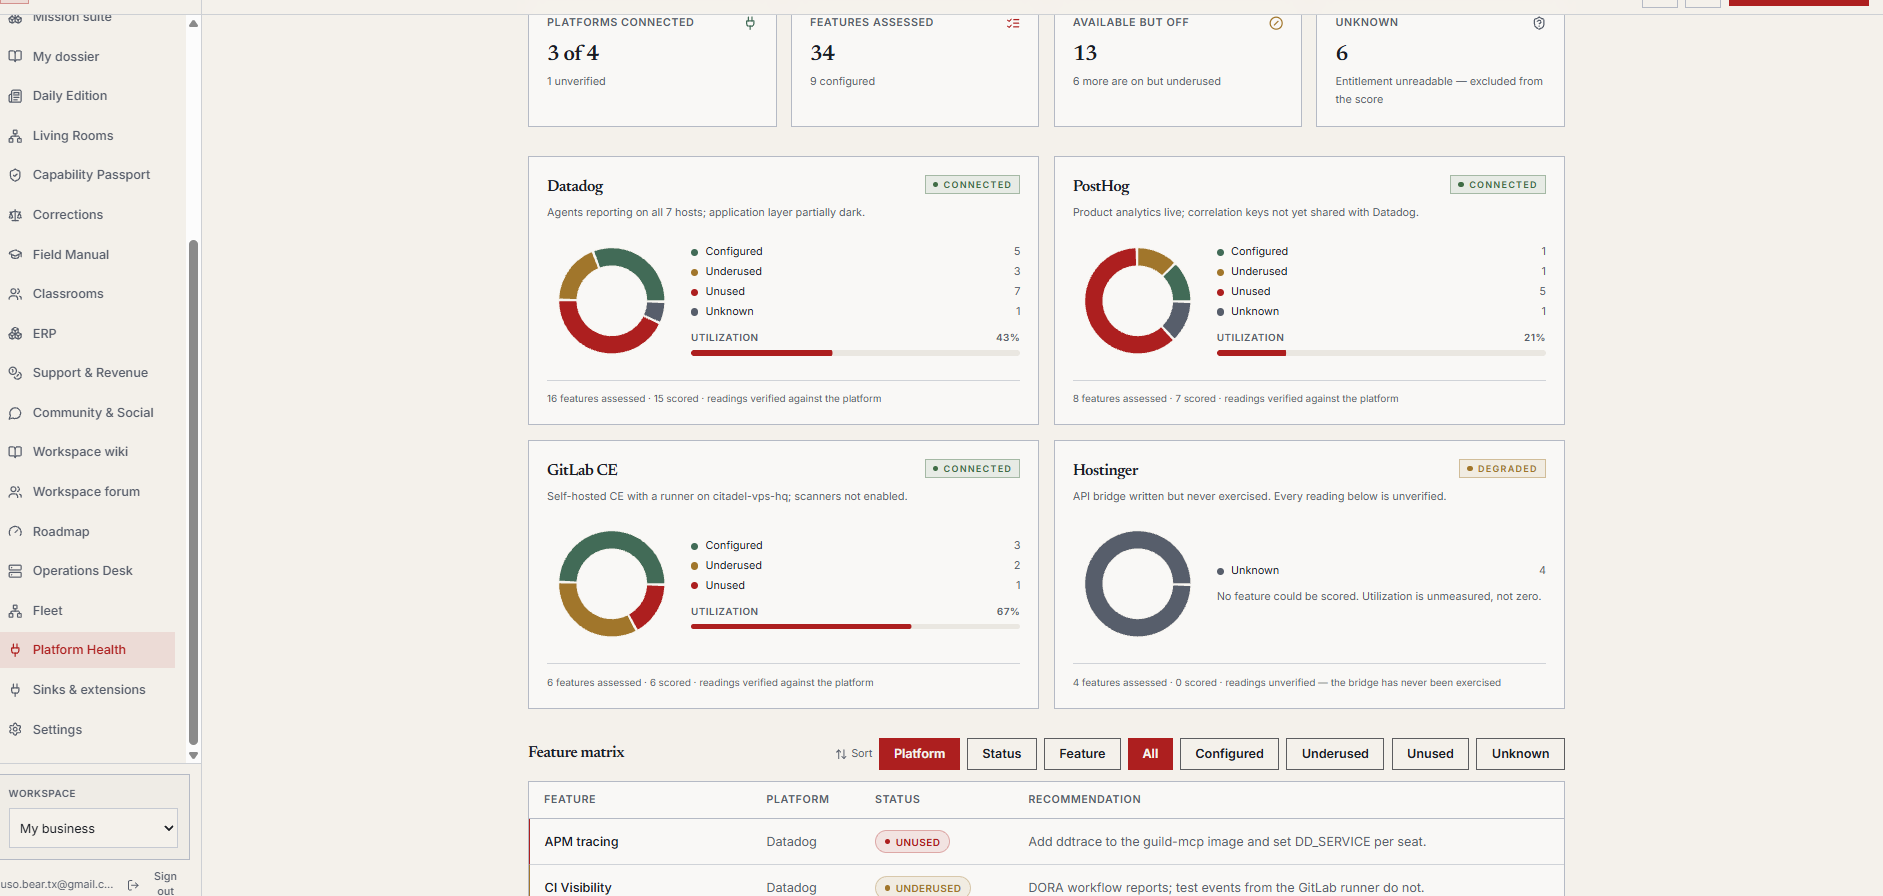Image resolution: width=1883 pixels, height=896 pixels.
Task: Click the Capability Passport shield icon
Action: coord(15,175)
